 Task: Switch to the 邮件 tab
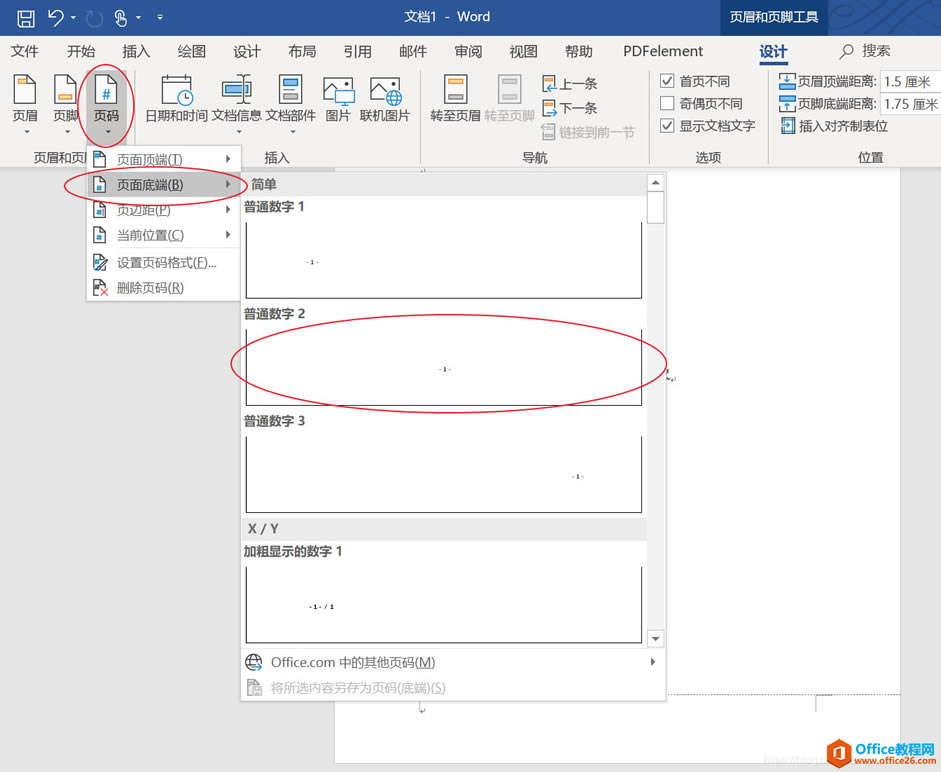pos(413,52)
